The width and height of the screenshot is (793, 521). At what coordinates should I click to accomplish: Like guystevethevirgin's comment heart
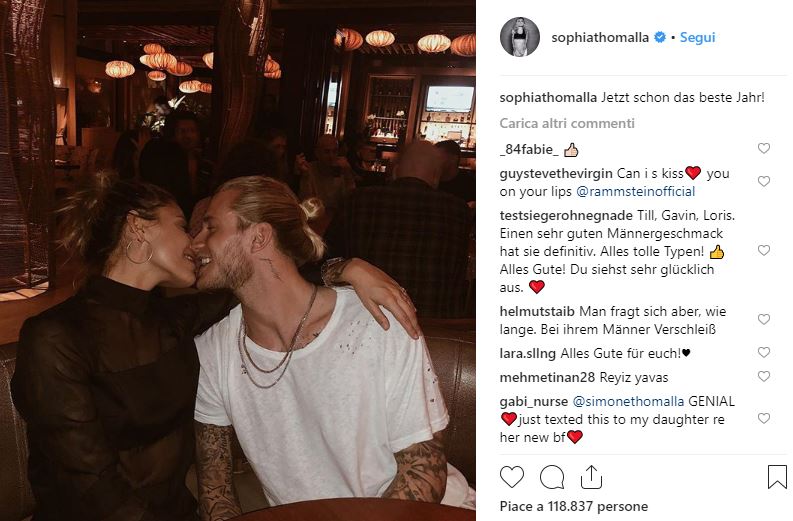[764, 181]
